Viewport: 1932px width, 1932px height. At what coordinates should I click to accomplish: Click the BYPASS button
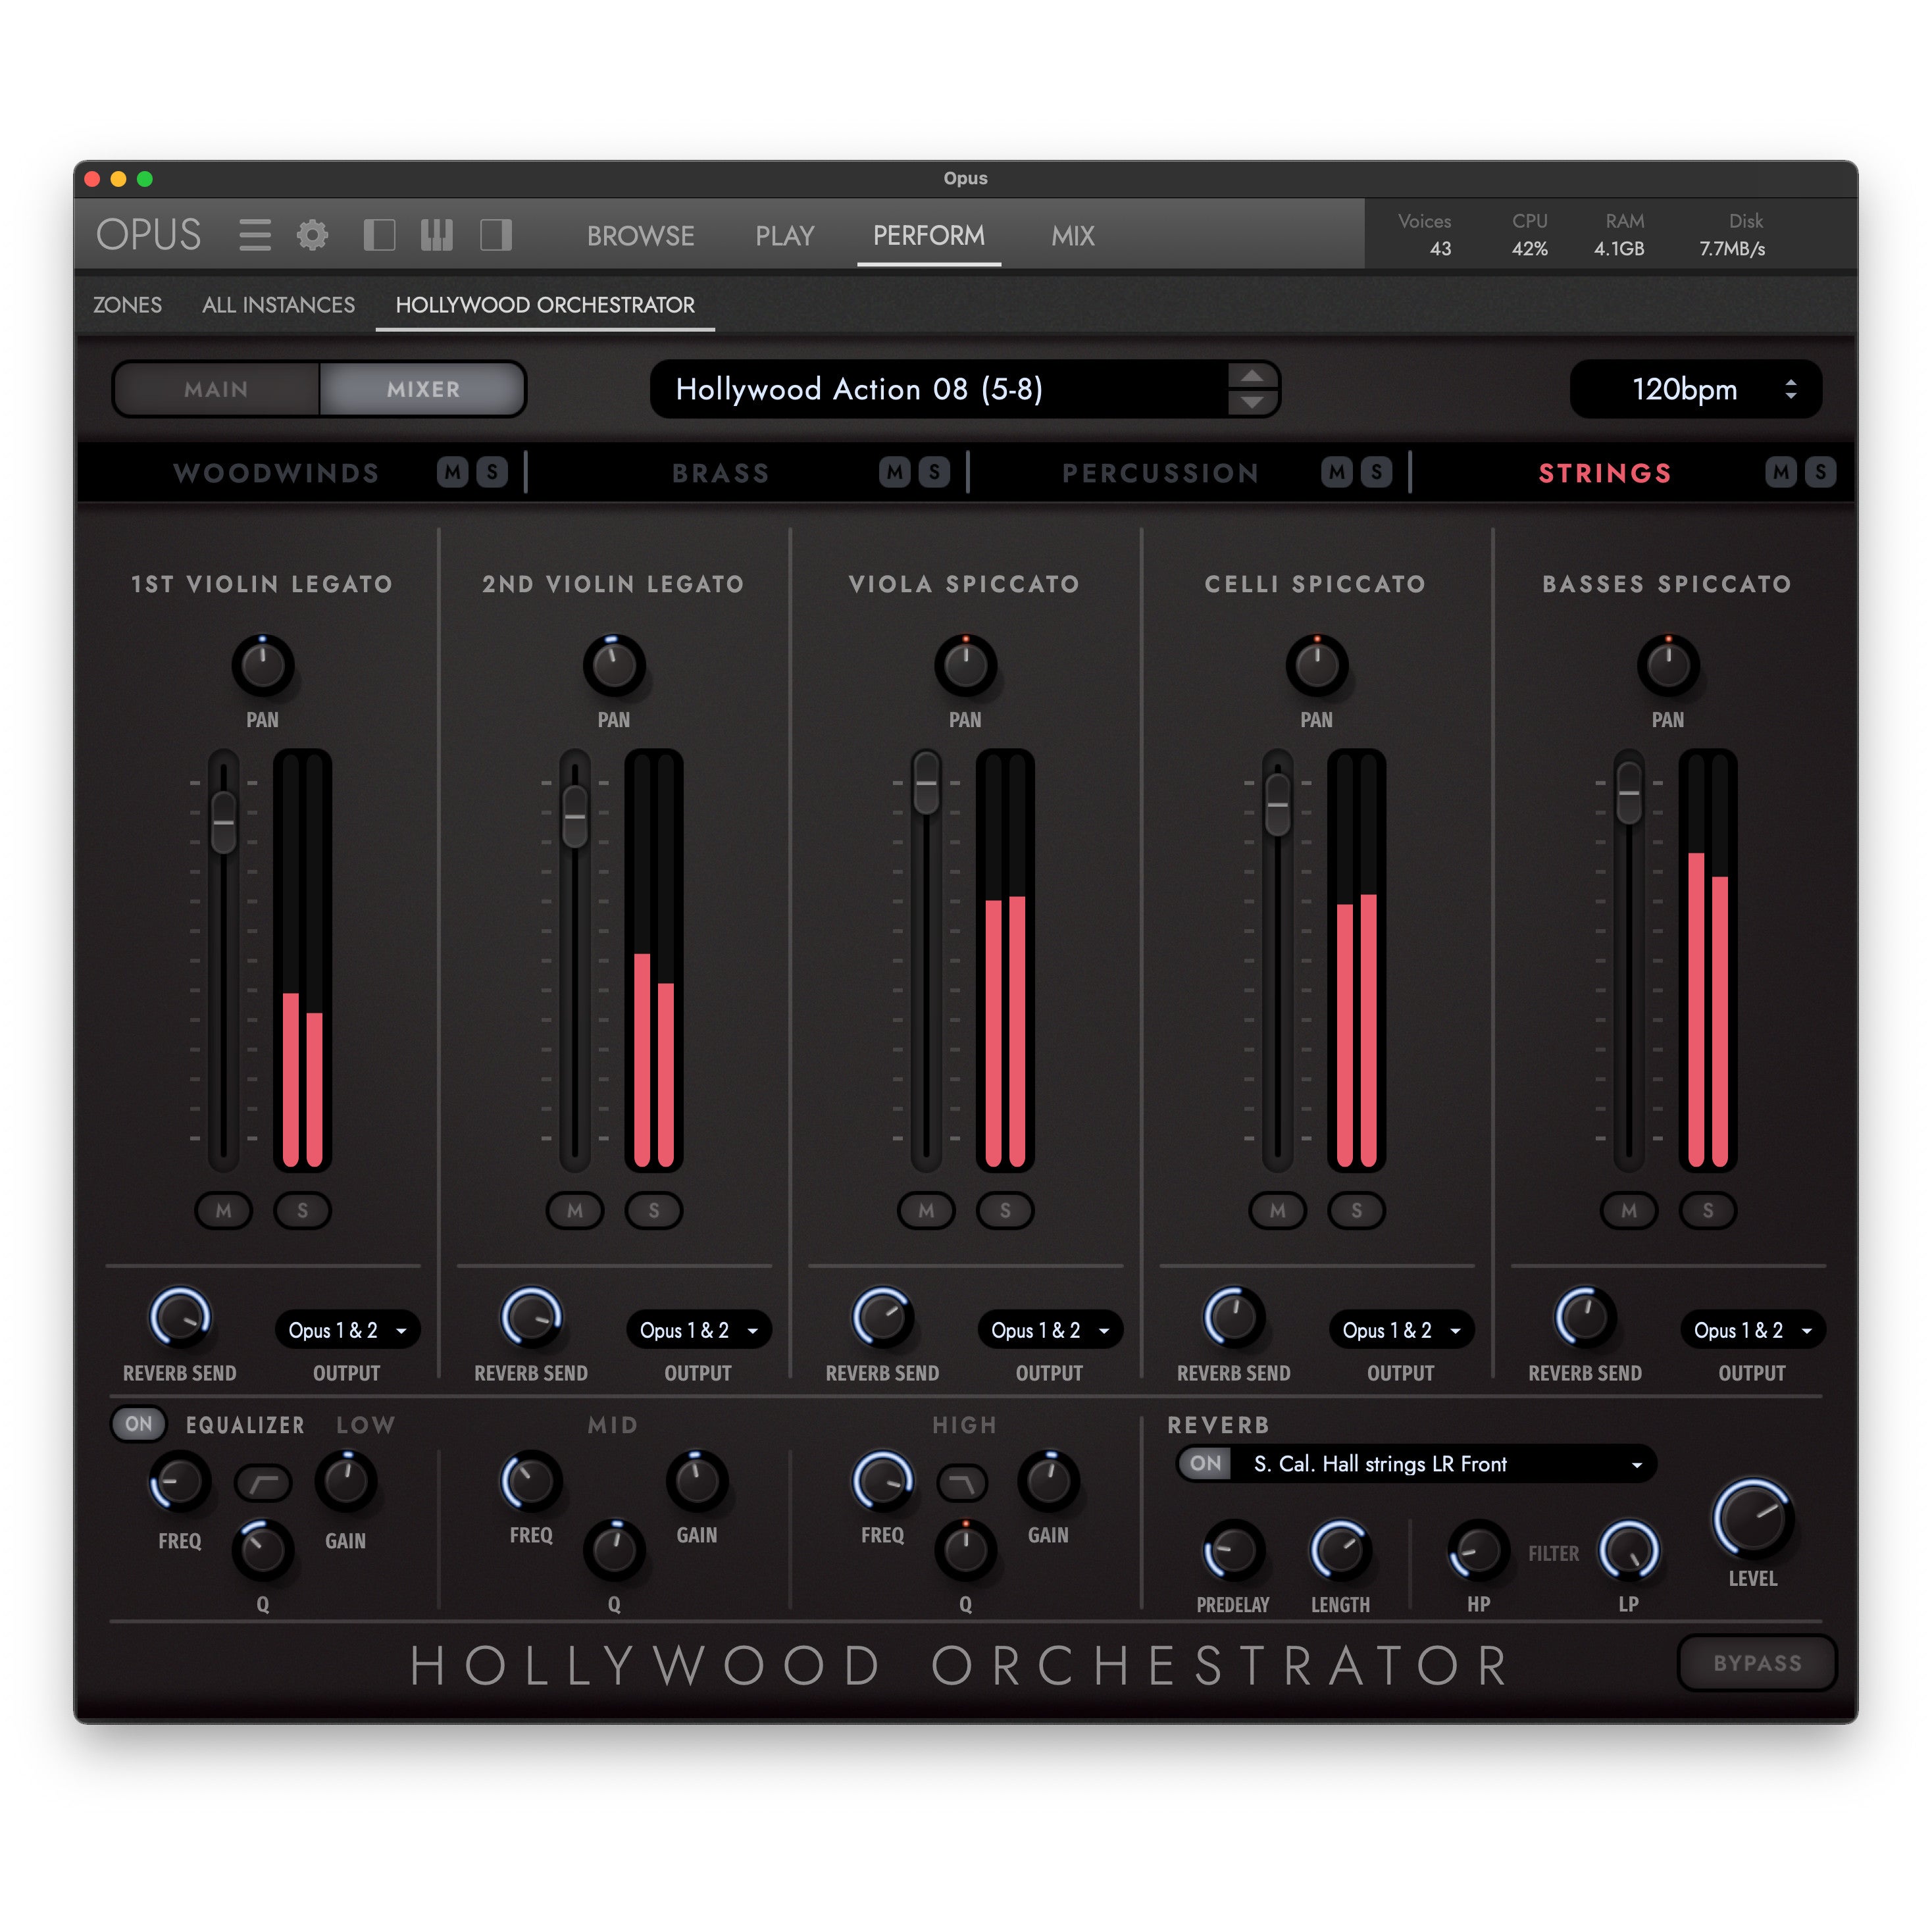click(x=1757, y=1663)
